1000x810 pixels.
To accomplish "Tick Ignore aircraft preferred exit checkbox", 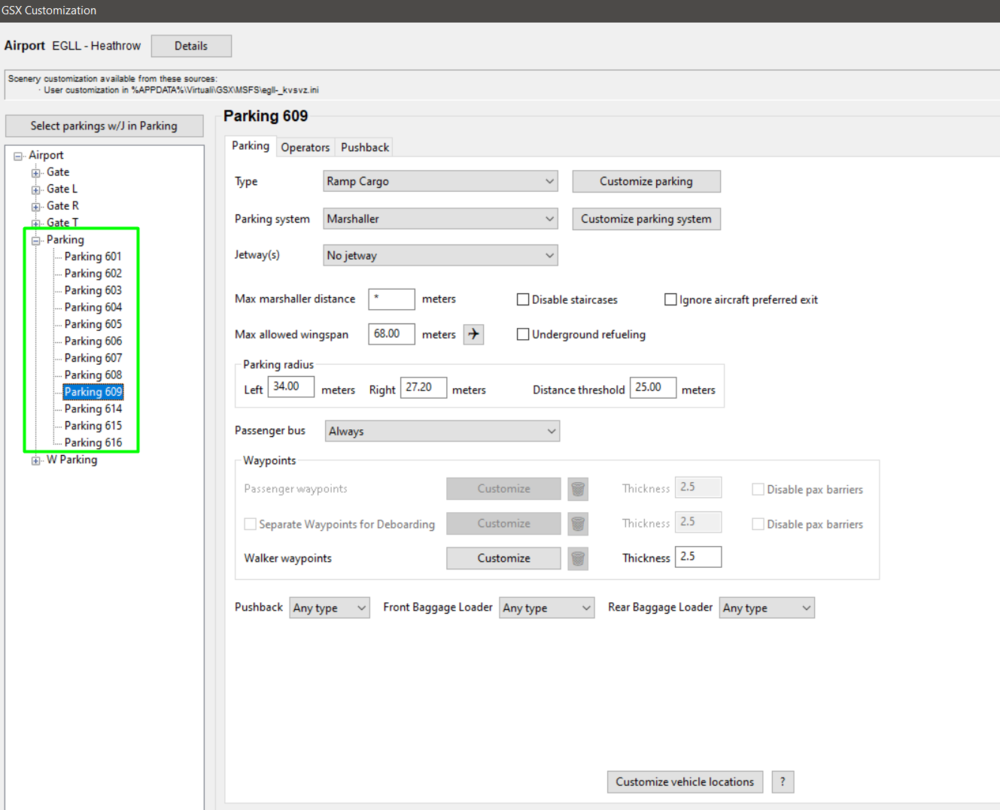I will (x=671, y=300).
